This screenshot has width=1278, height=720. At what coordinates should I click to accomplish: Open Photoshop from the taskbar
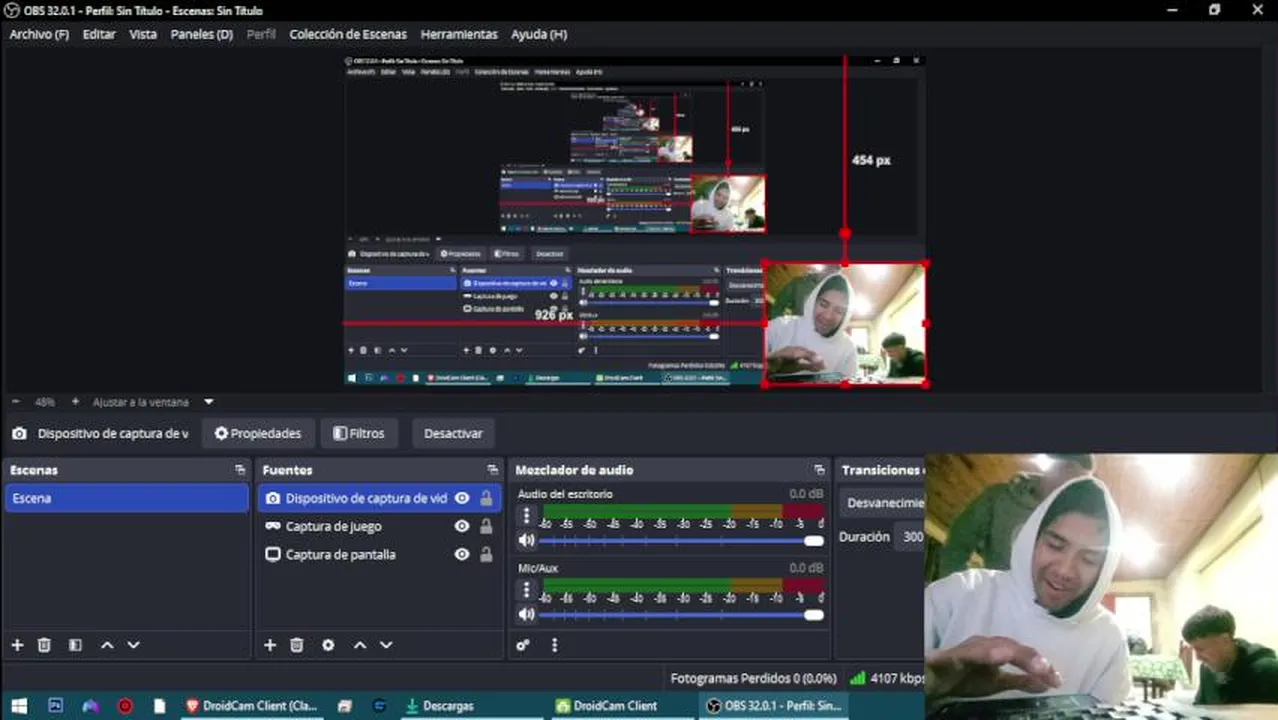(56, 706)
